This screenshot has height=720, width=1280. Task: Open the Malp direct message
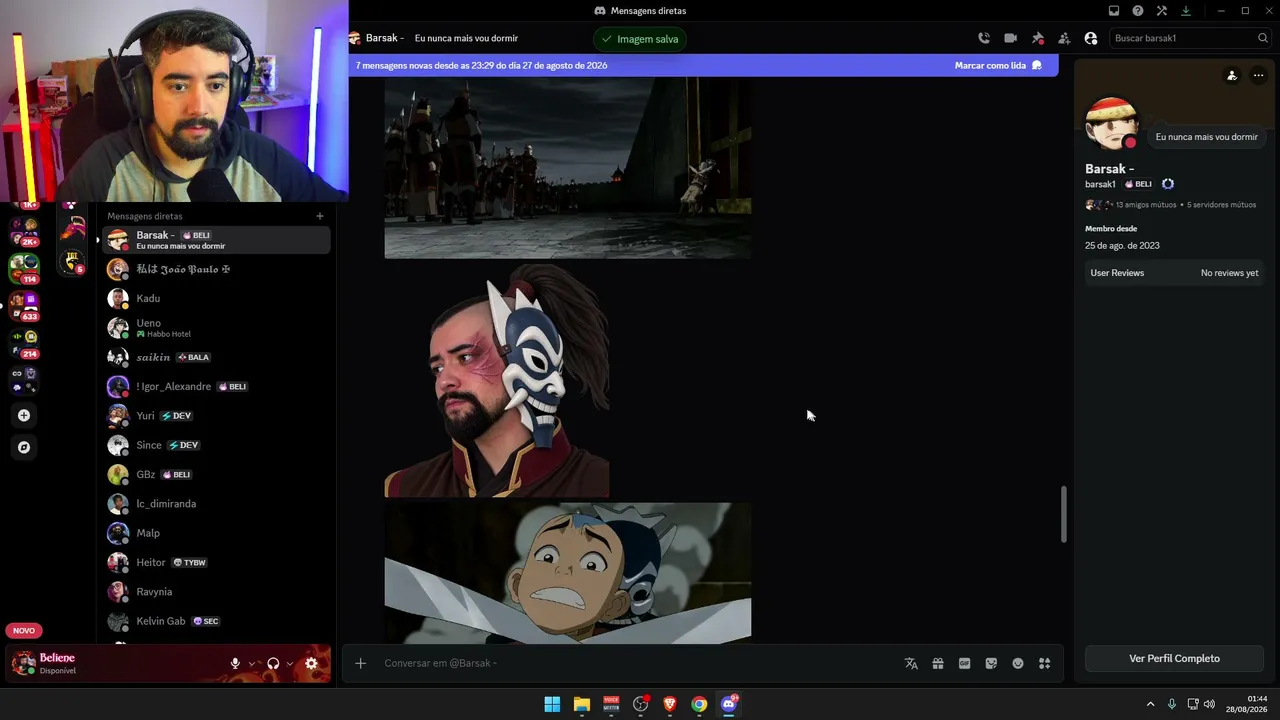217,533
